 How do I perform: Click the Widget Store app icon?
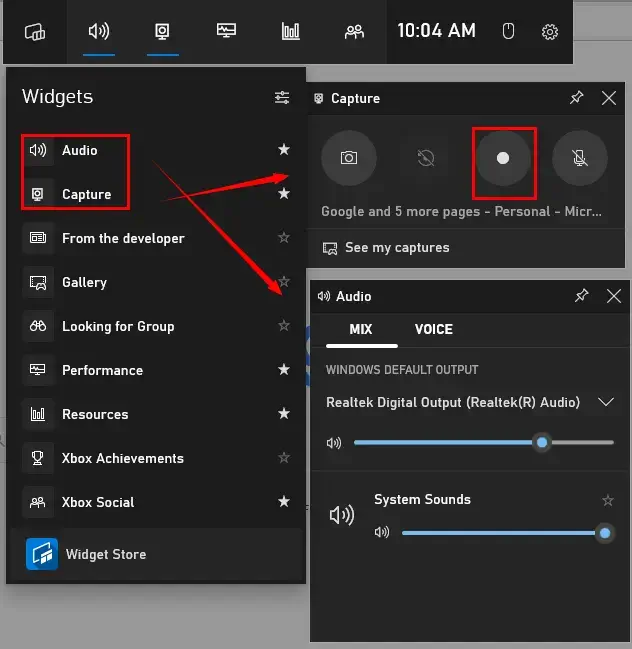pyautogui.click(x=42, y=554)
